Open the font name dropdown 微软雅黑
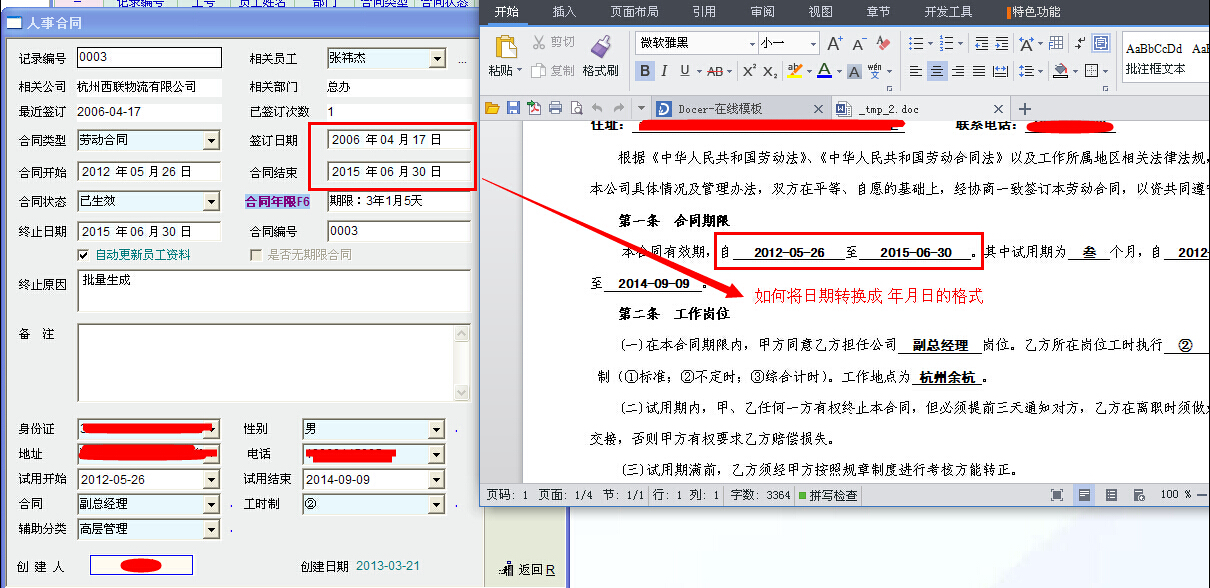Viewport: 1210px width, 588px height. pos(752,44)
